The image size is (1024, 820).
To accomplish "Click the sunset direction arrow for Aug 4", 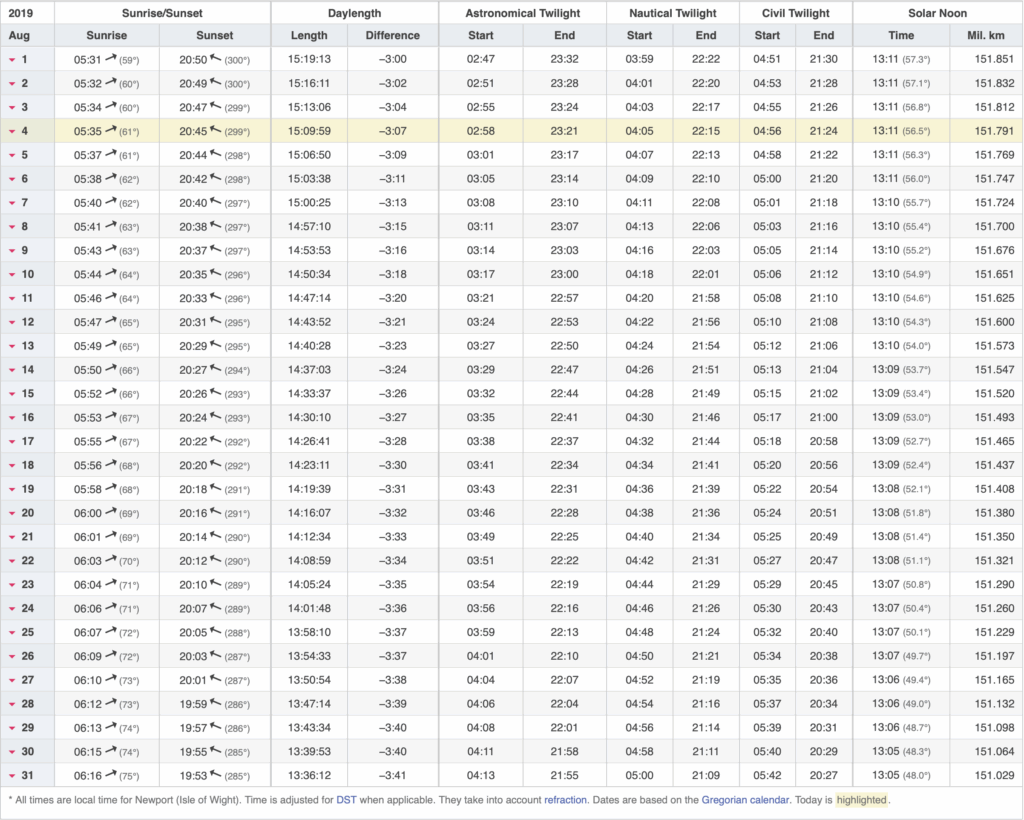I will [216, 131].
